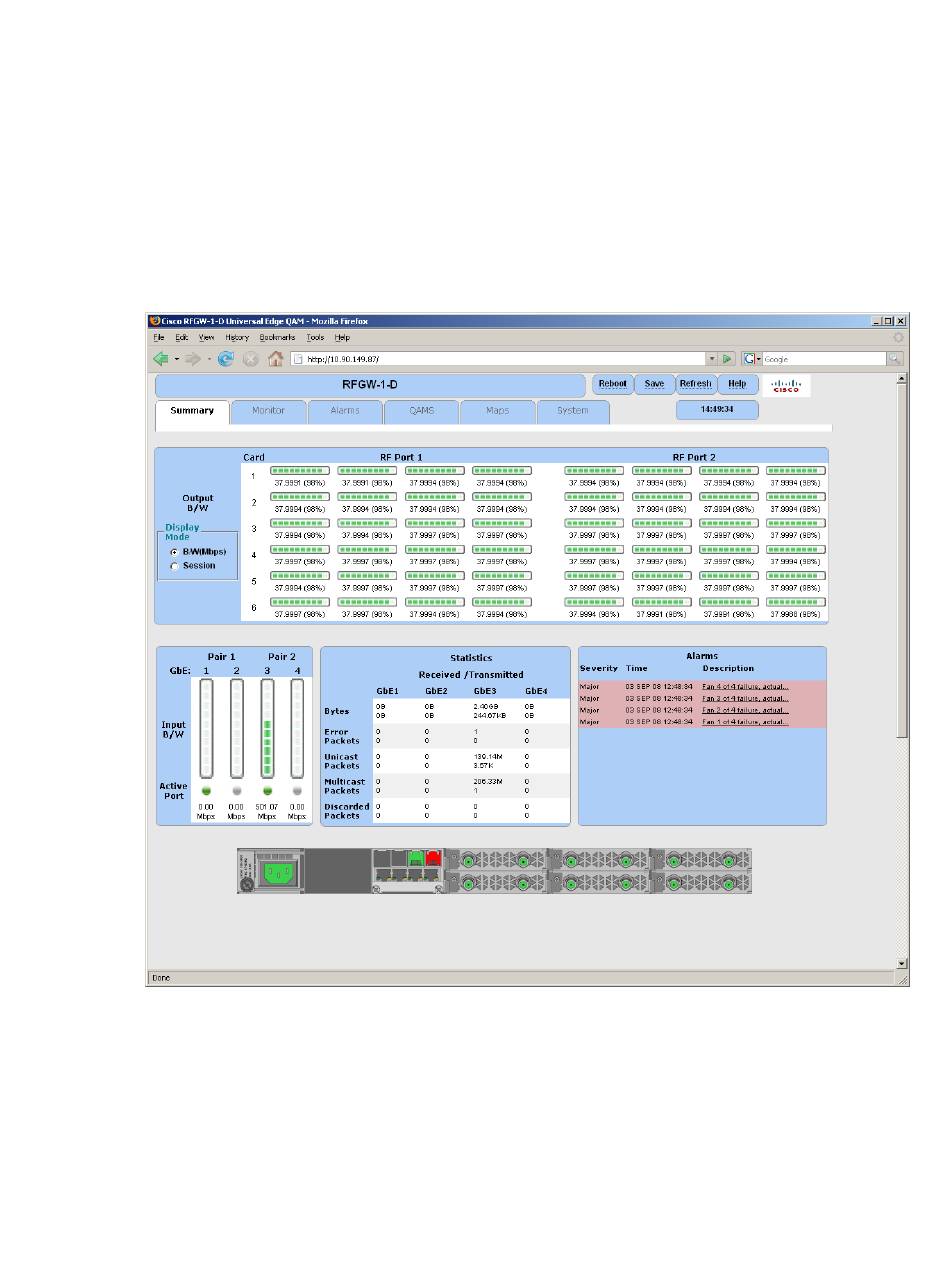Screen dimensions: 950x1284
Task: Select the Session display mode radio button
Action: click(175, 566)
